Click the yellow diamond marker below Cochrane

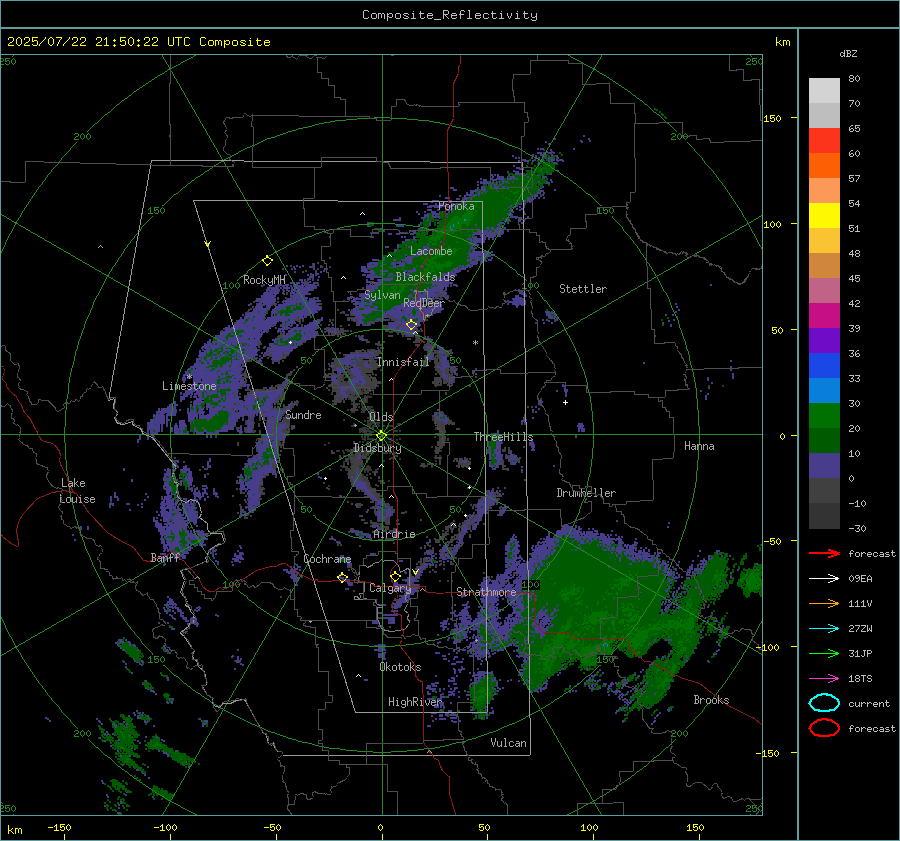tap(342, 578)
